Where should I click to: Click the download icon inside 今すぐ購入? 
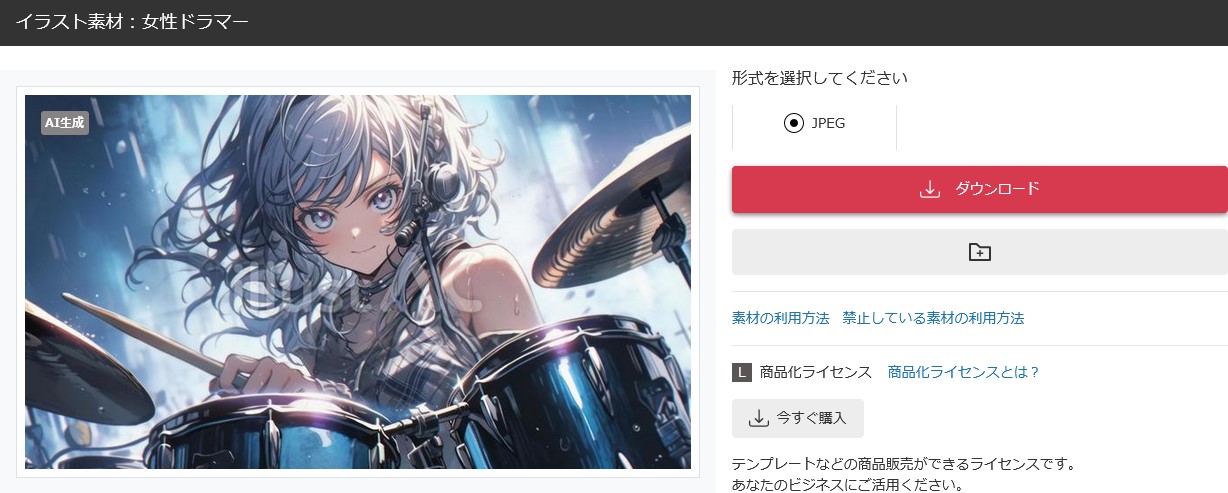point(758,418)
